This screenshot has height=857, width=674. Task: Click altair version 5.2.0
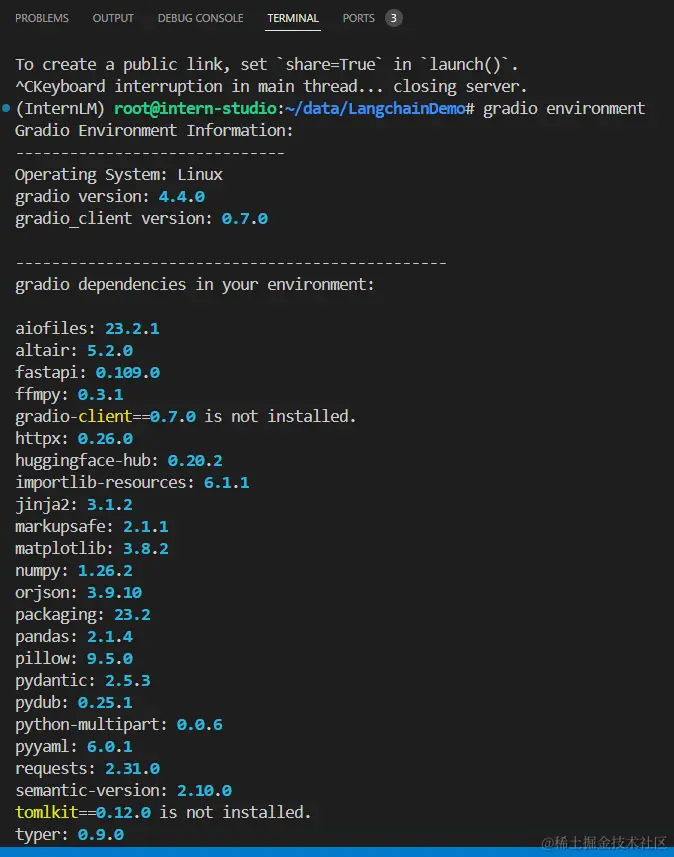coord(110,350)
